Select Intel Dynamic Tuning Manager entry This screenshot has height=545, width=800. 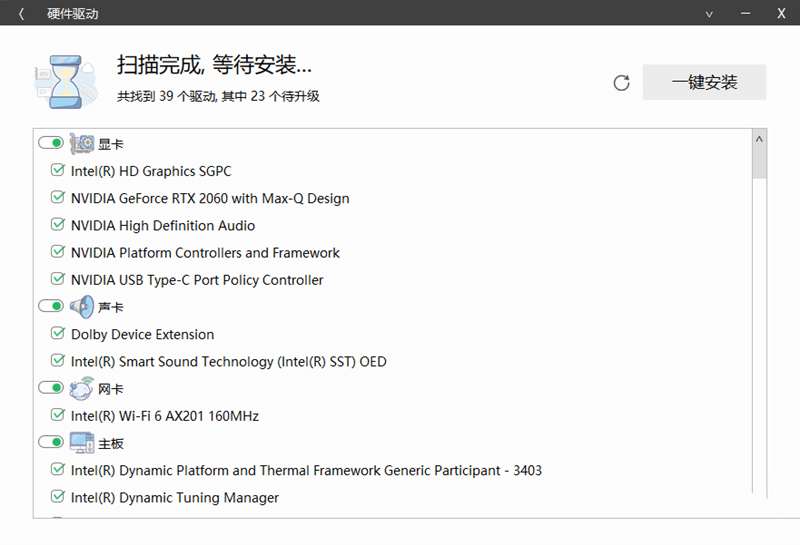click(174, 498)
